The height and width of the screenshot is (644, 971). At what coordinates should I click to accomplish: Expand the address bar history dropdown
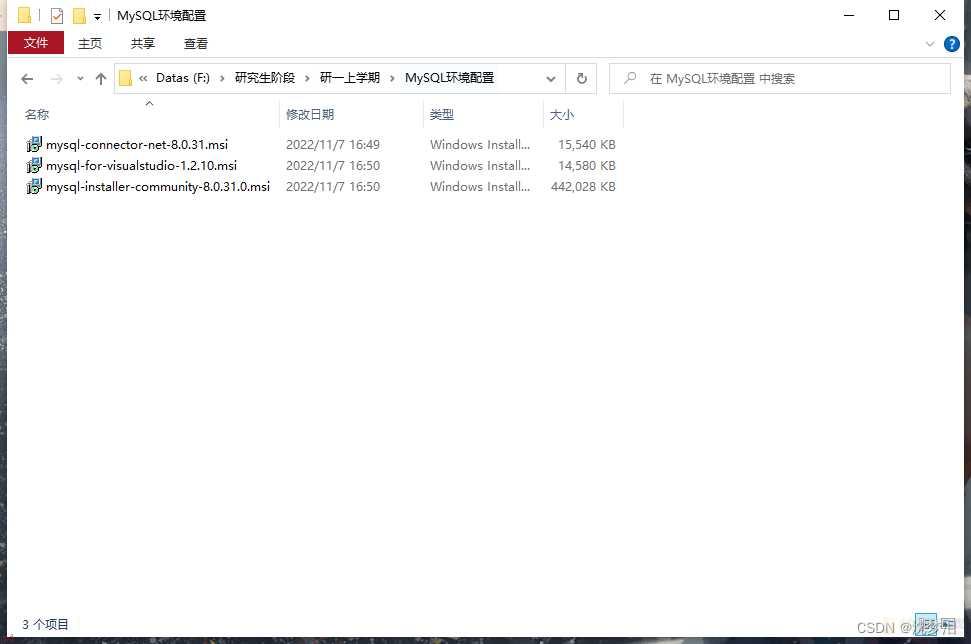pyautogui.click(x=551, y=79)
